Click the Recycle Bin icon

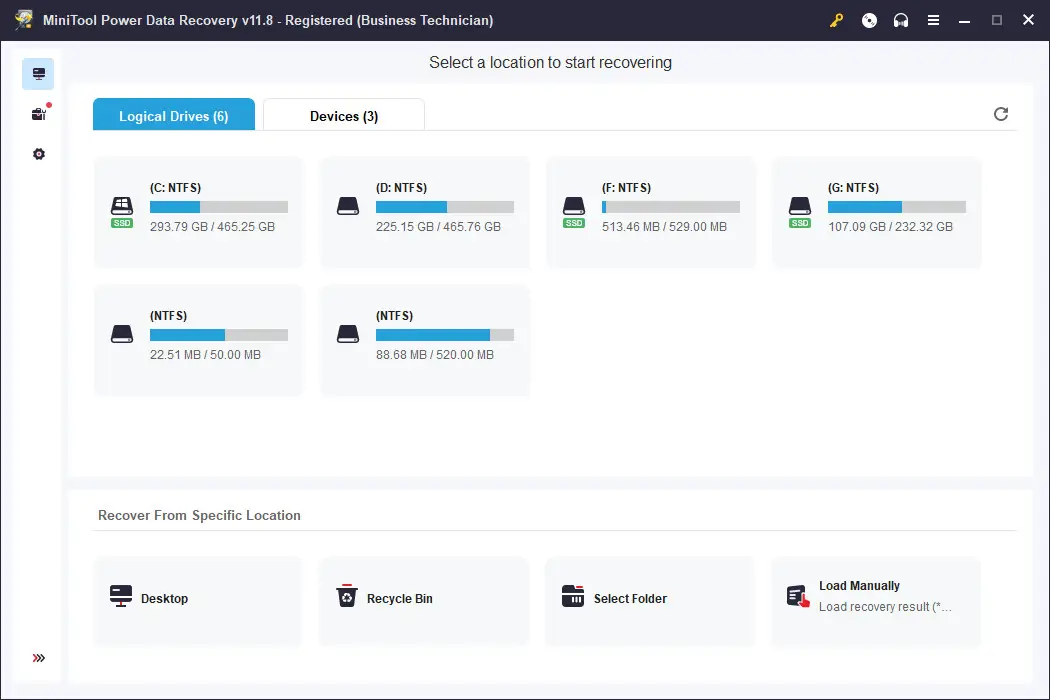[347, 596]
